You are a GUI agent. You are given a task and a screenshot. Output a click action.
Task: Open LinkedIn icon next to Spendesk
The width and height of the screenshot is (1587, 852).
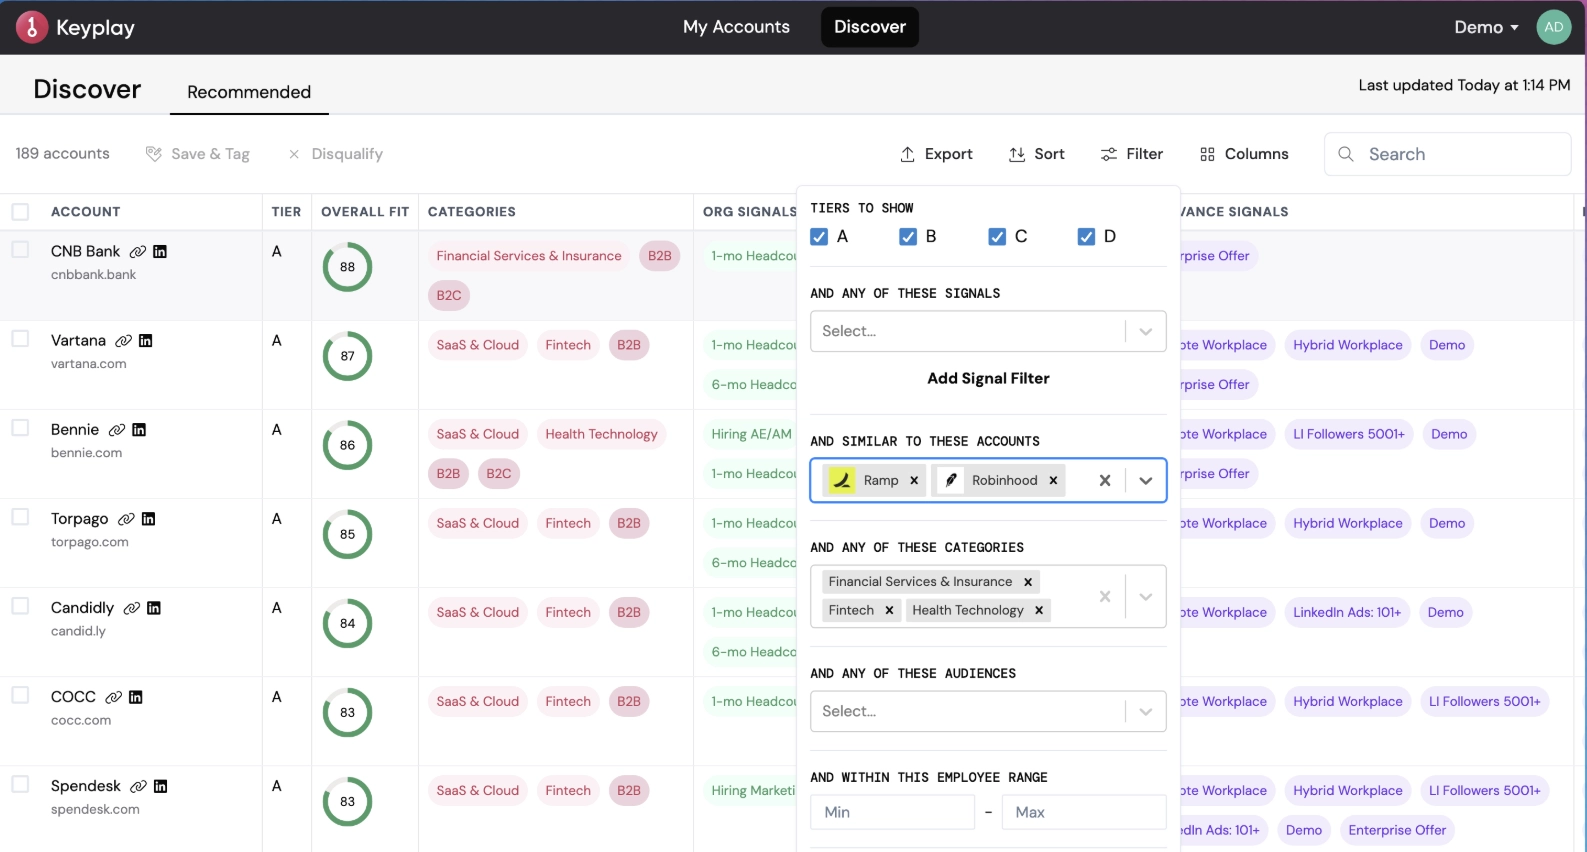coord(161,786)
